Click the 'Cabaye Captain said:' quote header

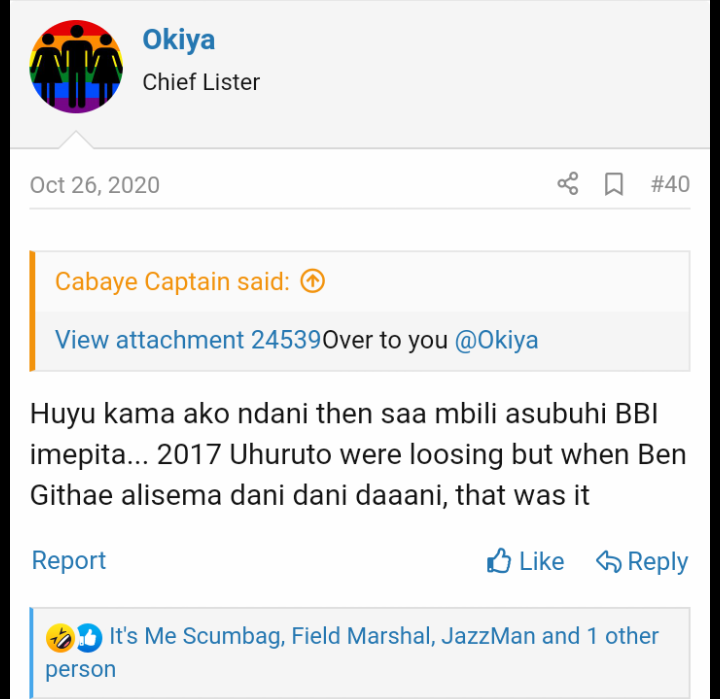pos(172,282)
